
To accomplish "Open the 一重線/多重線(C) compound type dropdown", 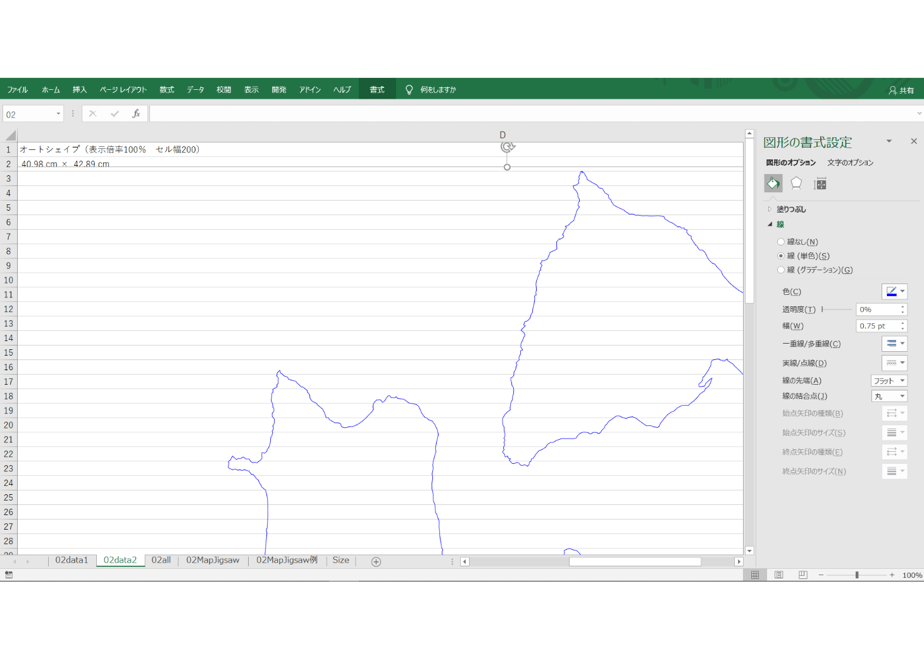I will (895, 344).
